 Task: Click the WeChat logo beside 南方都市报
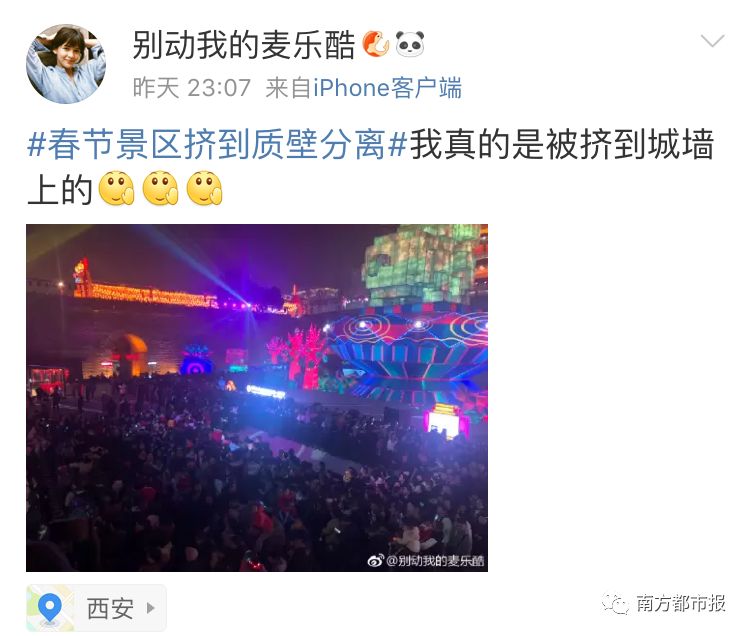[x=615, y=603]
